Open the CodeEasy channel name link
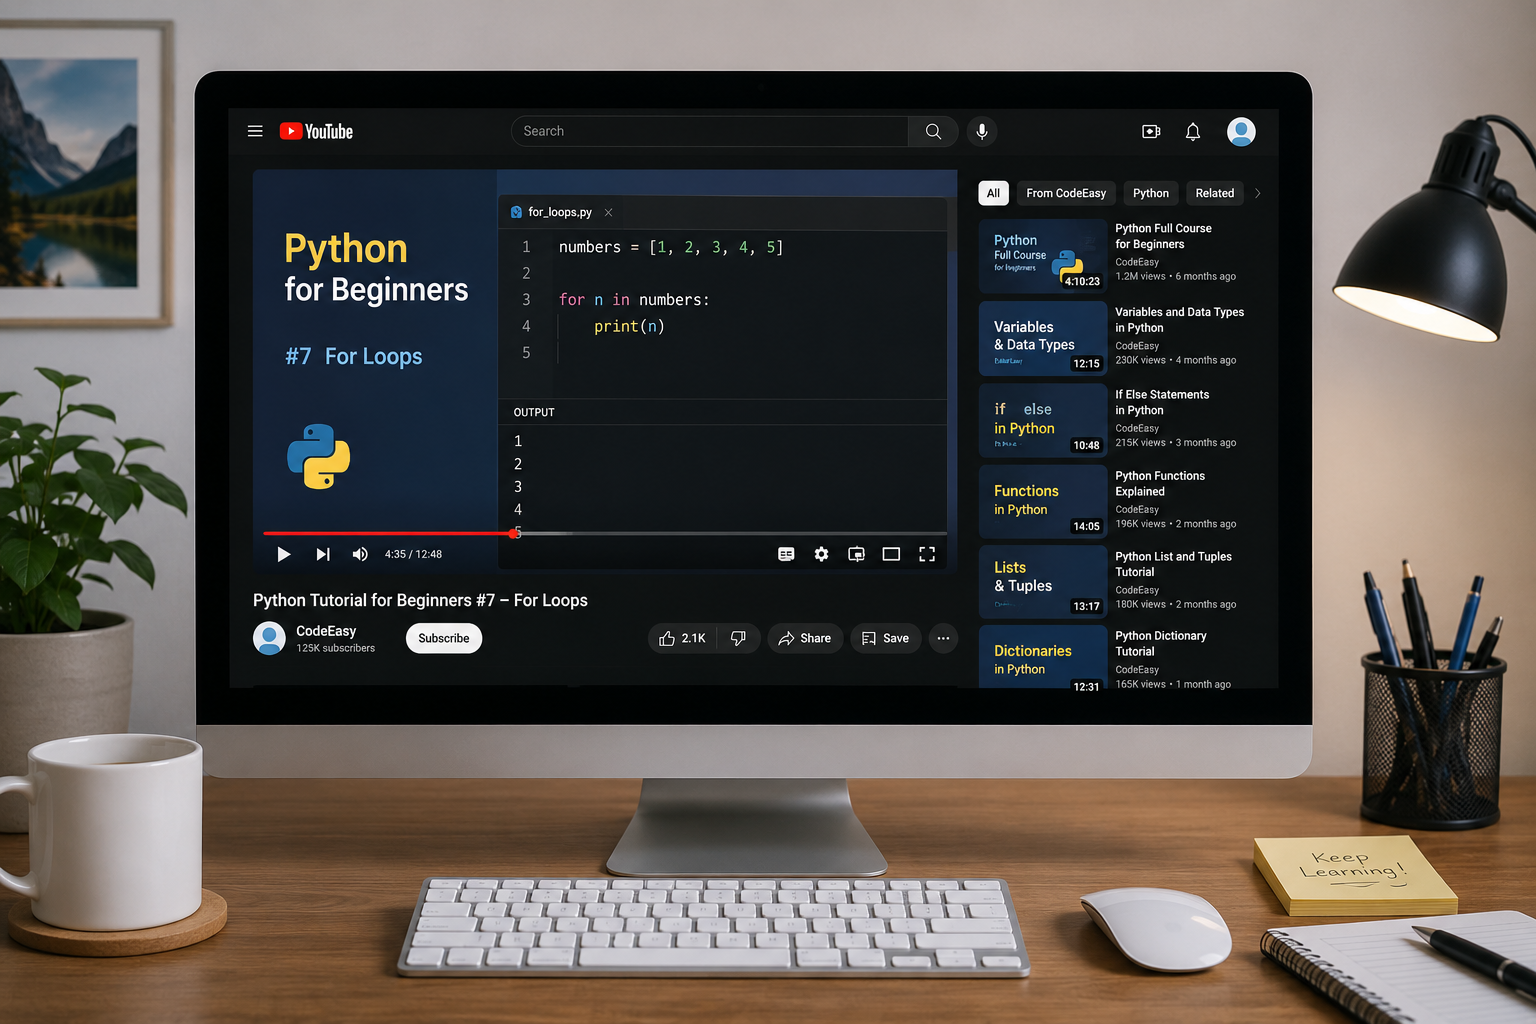 click(x=326, y=631)
